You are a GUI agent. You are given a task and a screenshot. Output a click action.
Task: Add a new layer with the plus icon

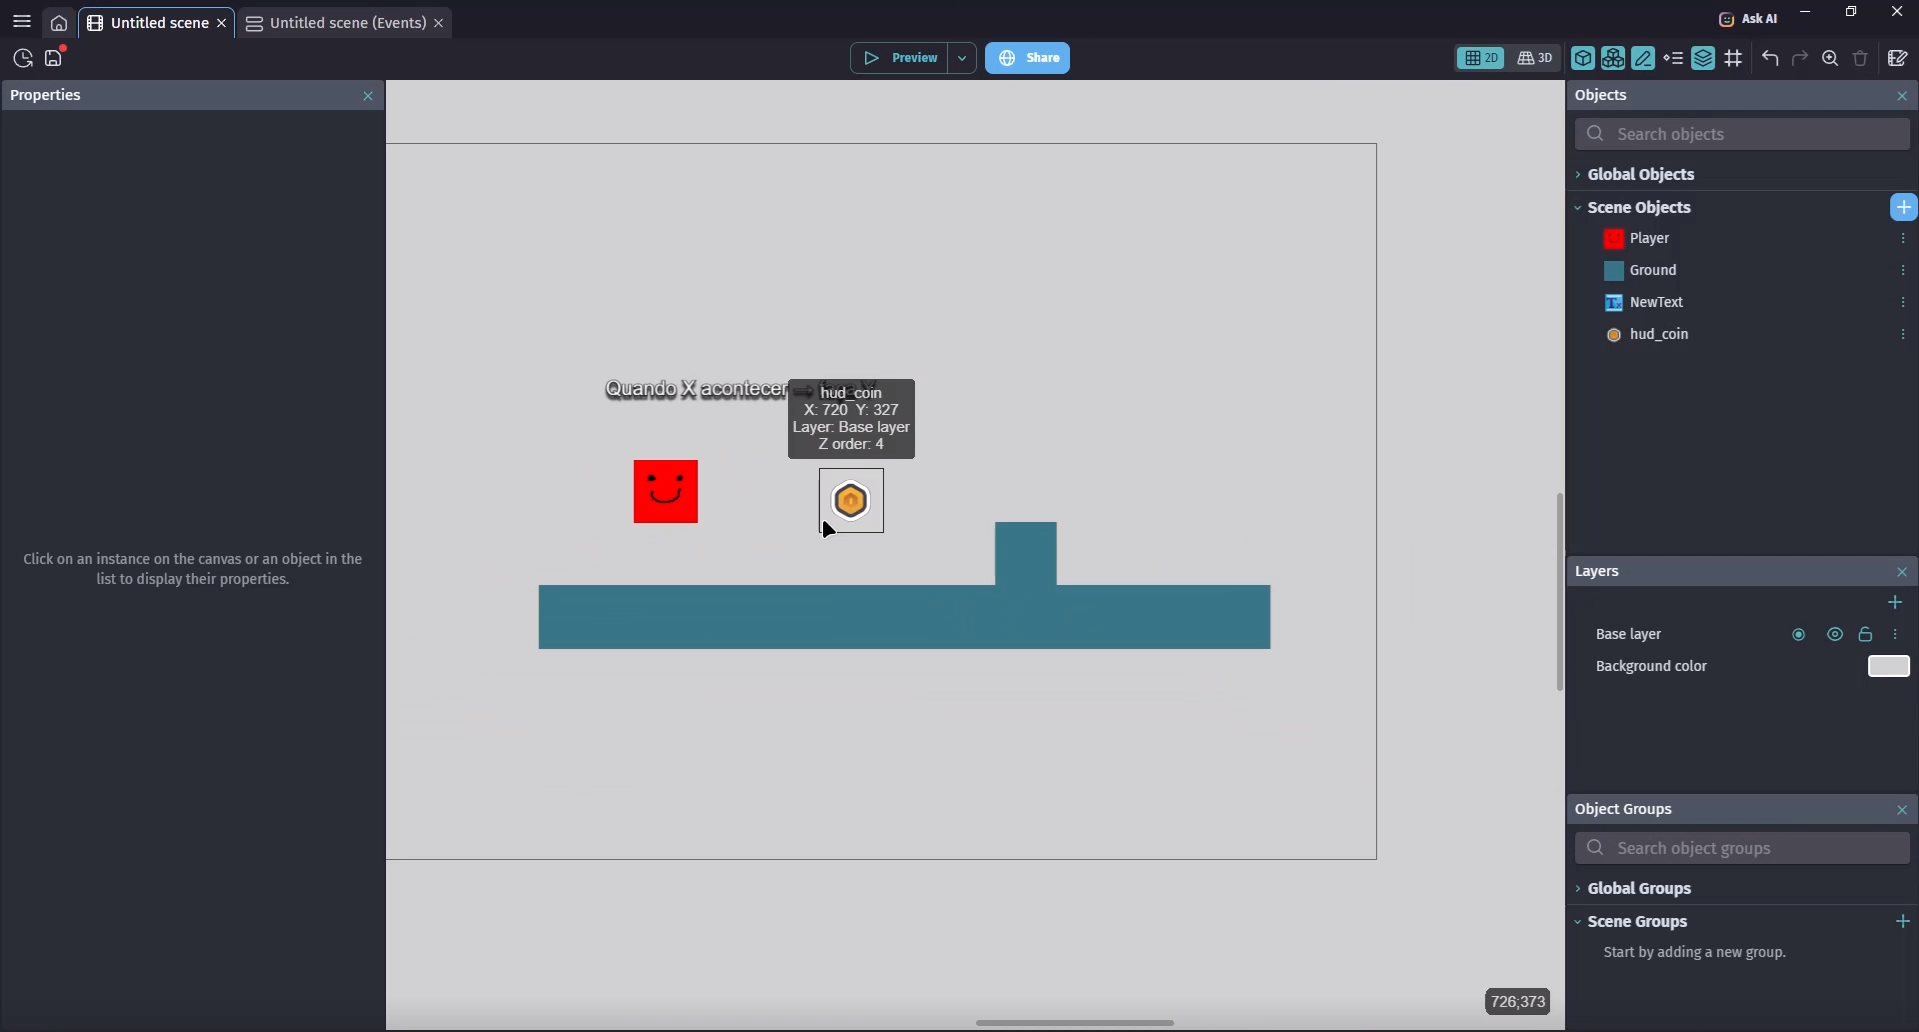coord(1896,602)
